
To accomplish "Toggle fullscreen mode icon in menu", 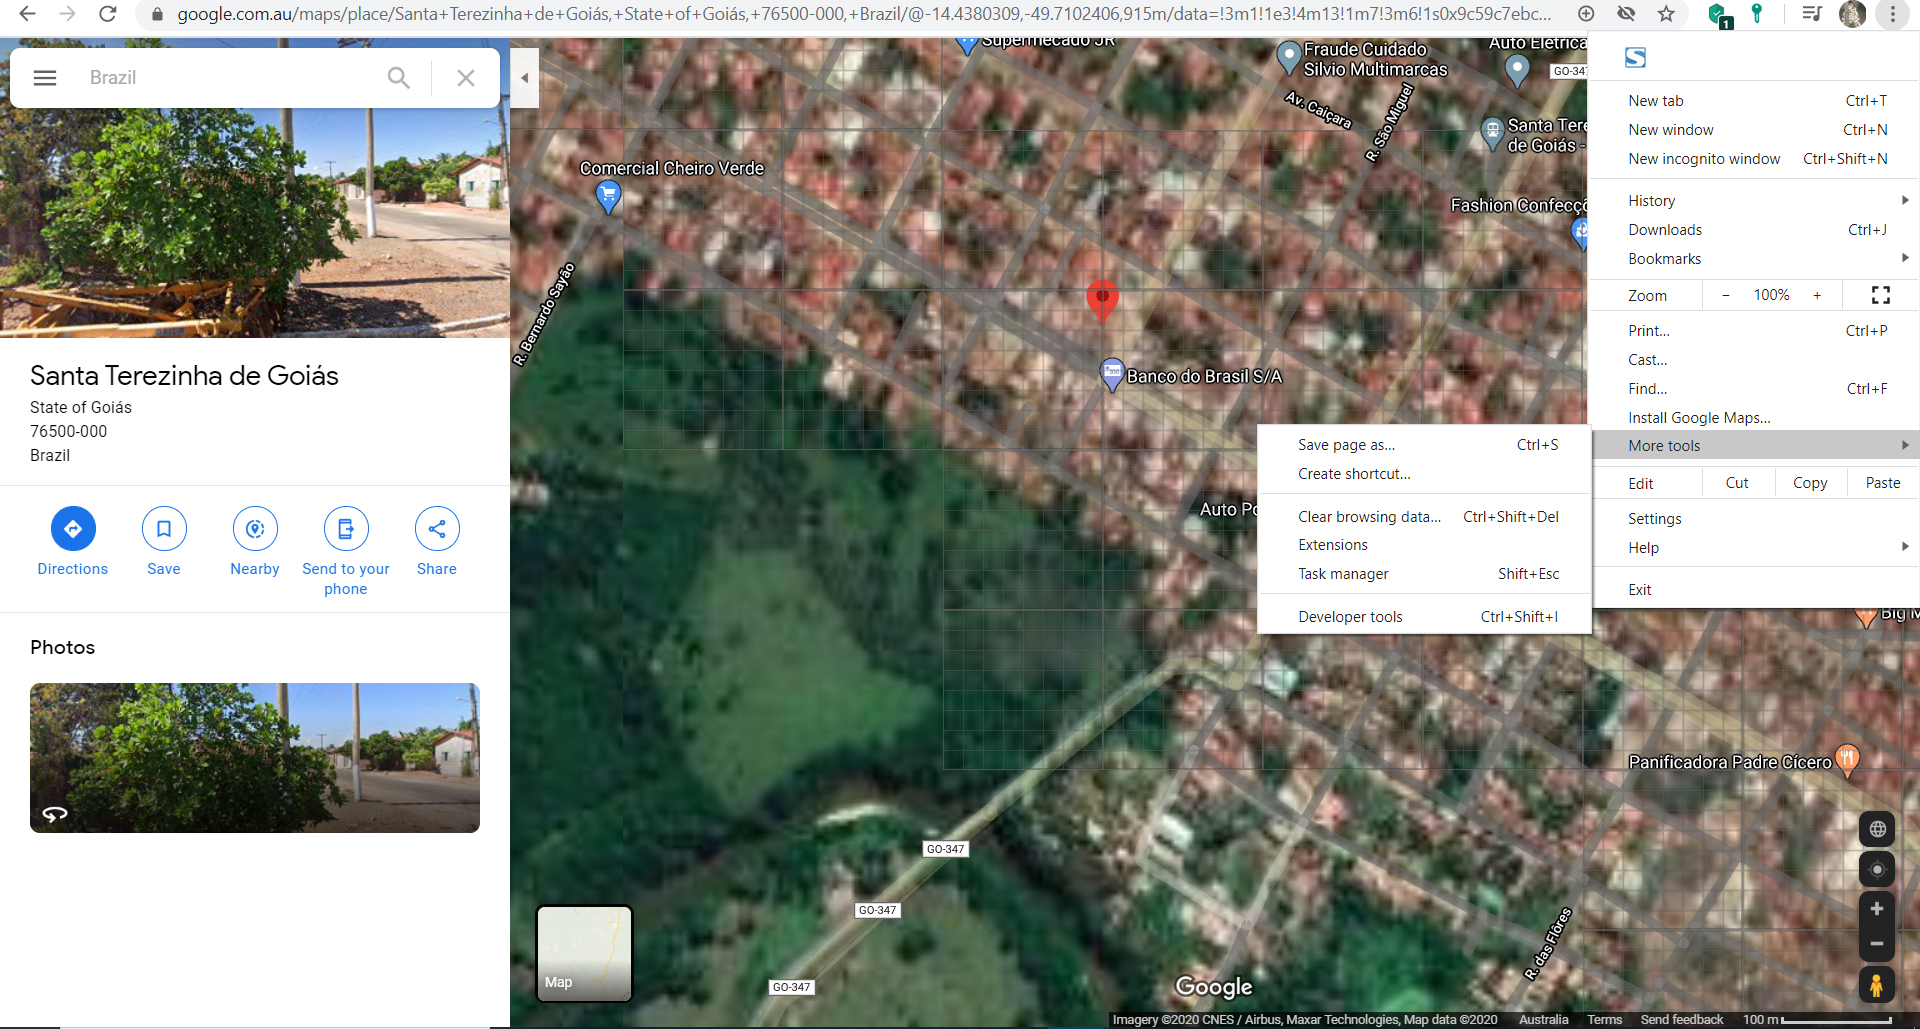I will (x=1880, y=295).
